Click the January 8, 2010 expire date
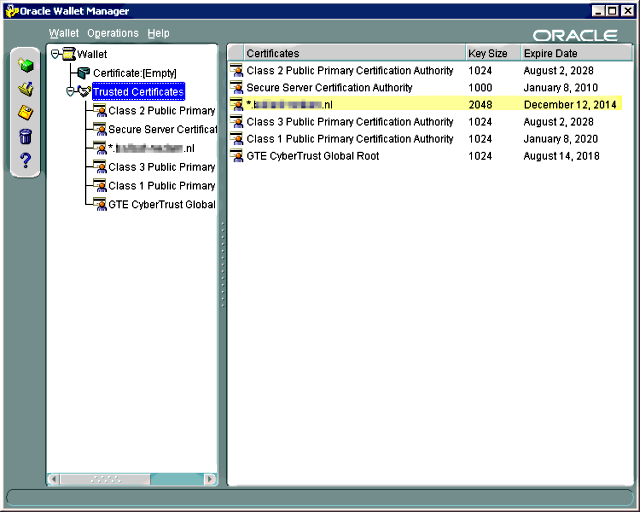 click(560, 88)
